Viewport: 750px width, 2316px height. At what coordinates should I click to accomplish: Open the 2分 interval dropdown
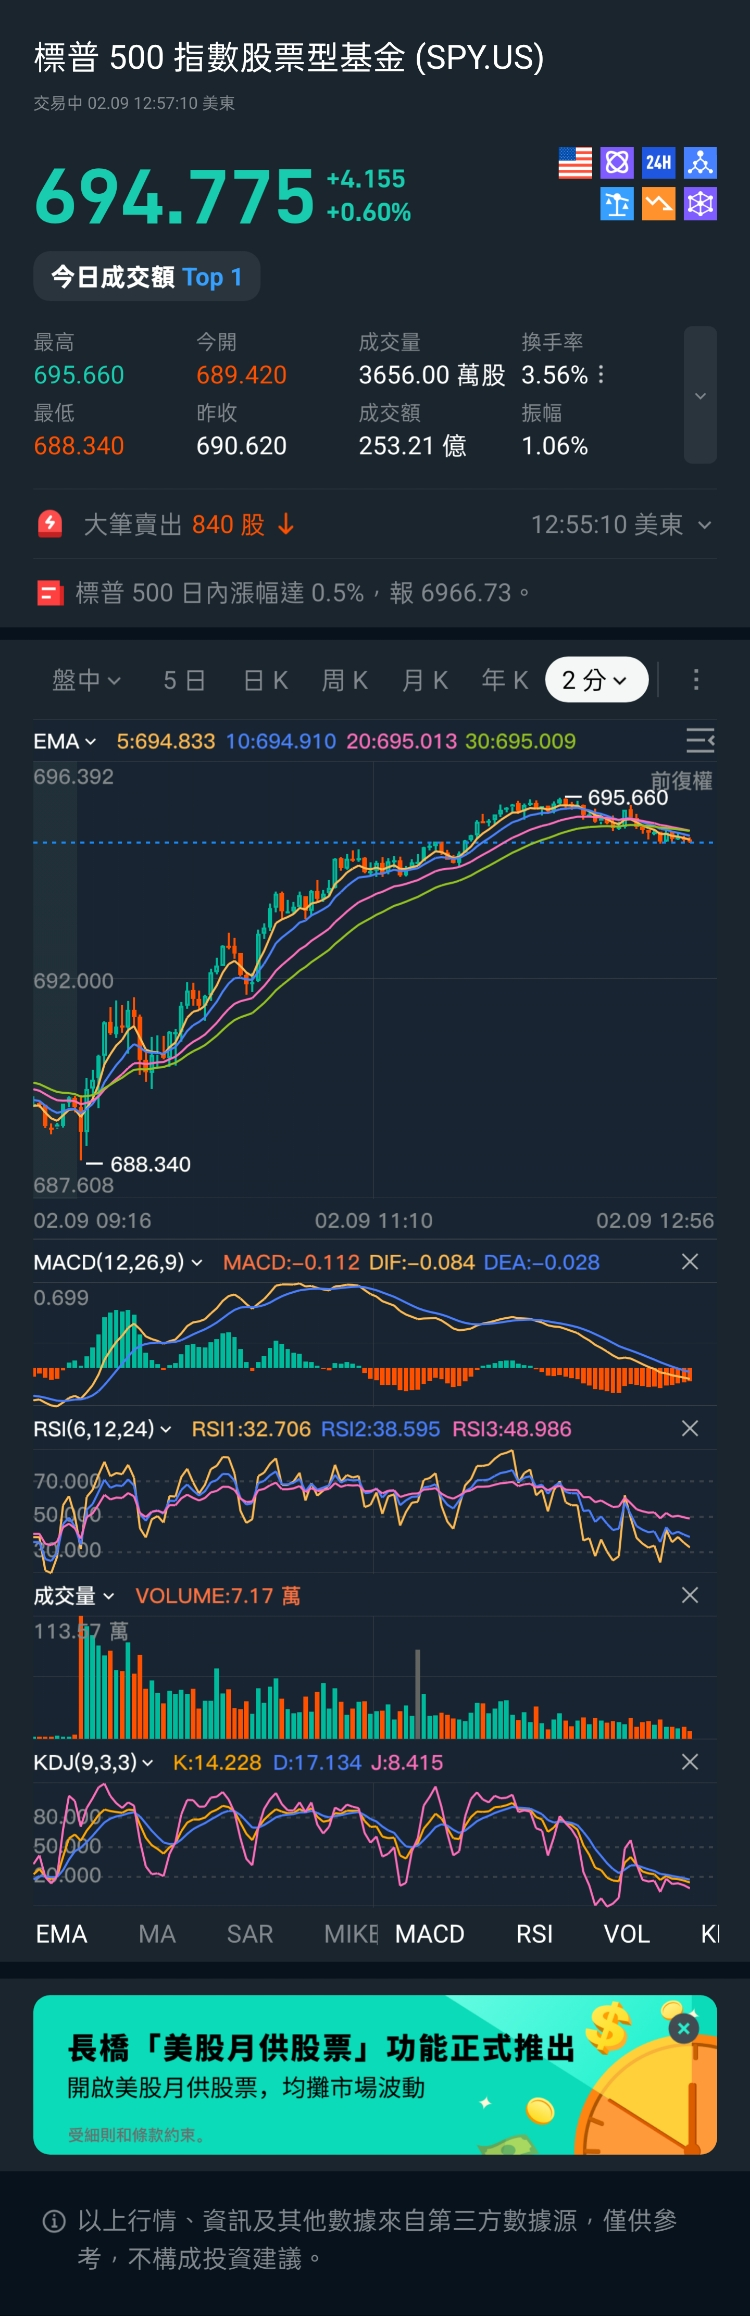[x=596, y=680]
